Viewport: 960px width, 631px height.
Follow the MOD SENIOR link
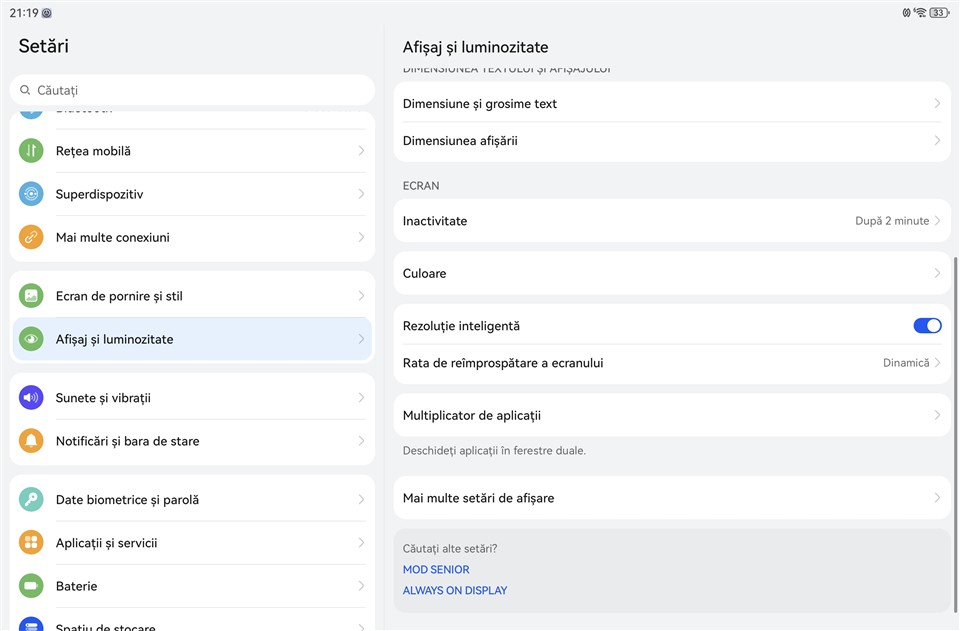[436, 570]
